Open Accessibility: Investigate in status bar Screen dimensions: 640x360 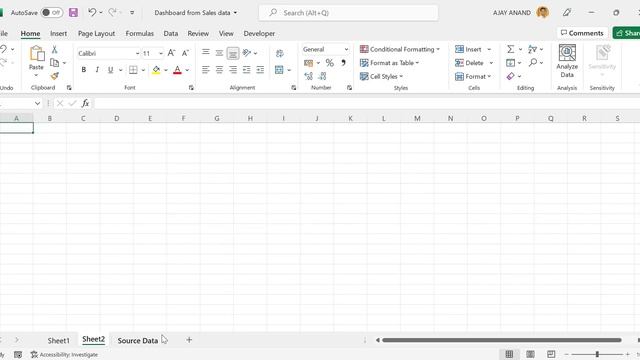tap(64, 355)
